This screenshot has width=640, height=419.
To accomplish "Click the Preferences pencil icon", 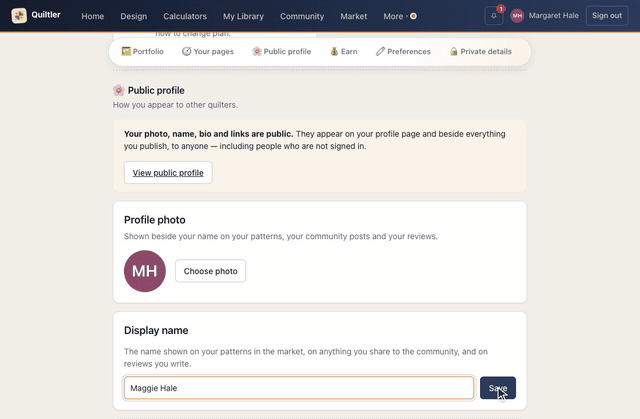I will [x=380, y=51].
